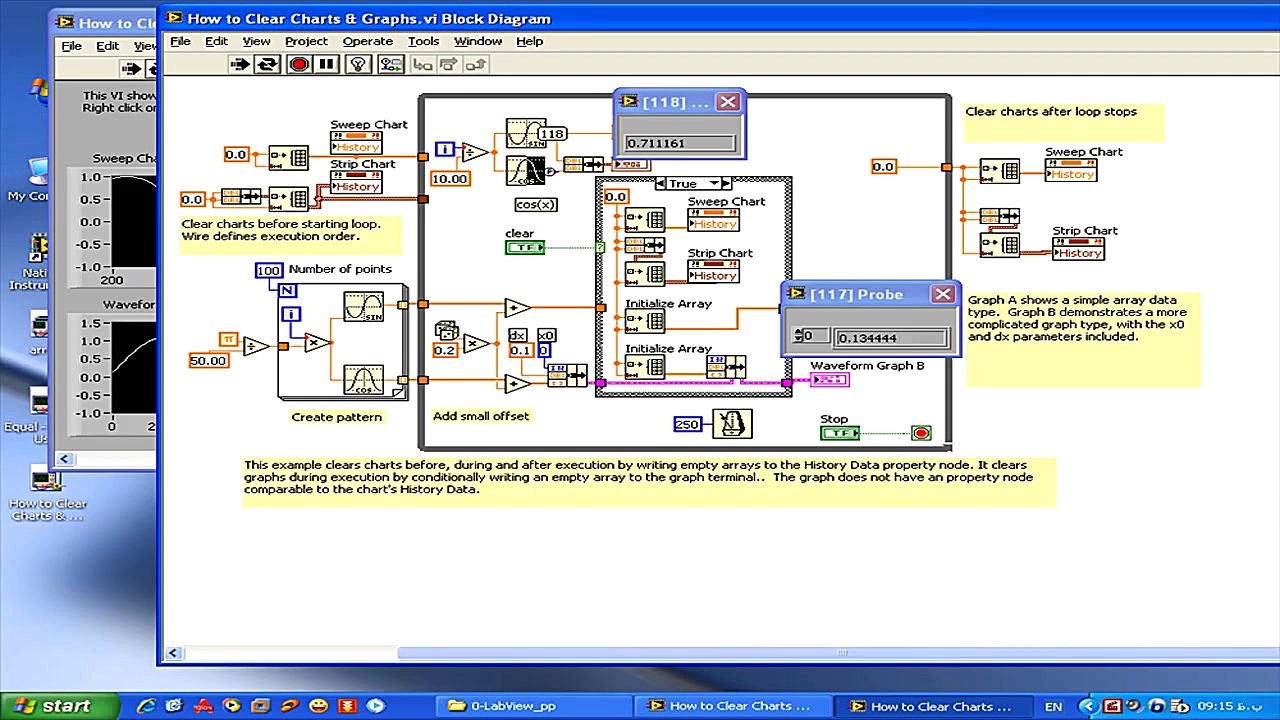
Task: Select the Stop boolean TF terminal
Action: pyautogui.click(x=839, y=433)
